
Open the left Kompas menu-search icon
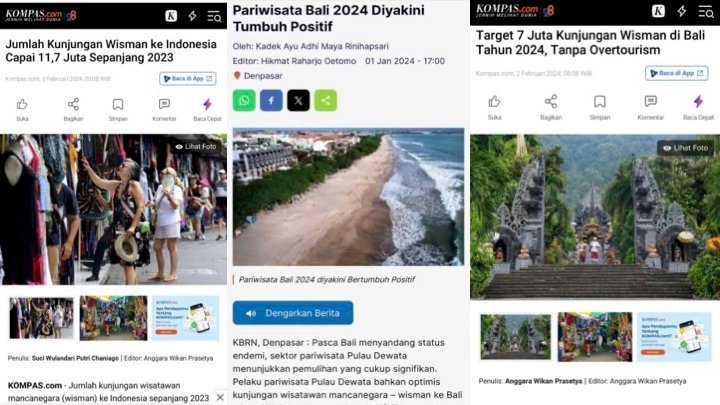(x=214, y=17)
